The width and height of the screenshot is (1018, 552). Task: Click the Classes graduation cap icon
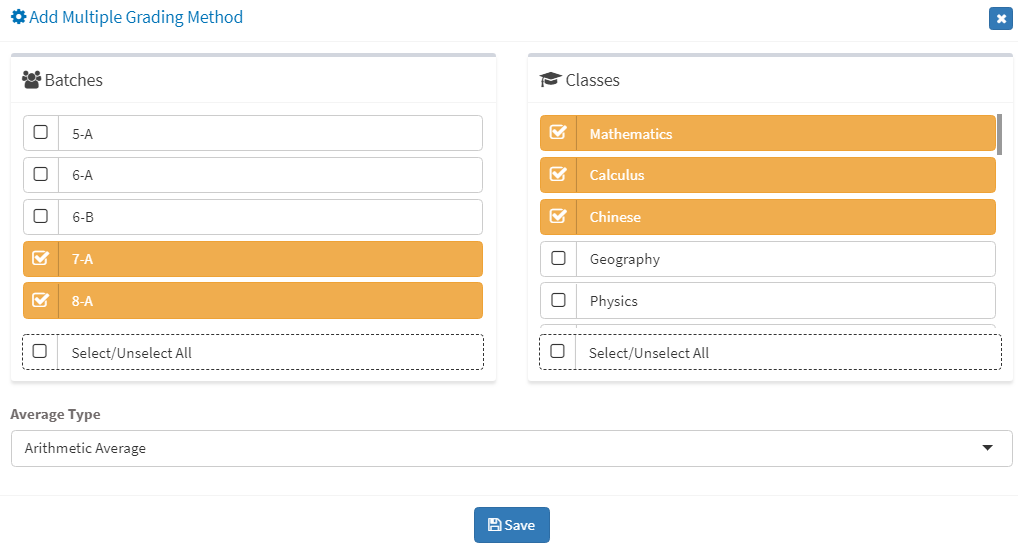point(551,80)
